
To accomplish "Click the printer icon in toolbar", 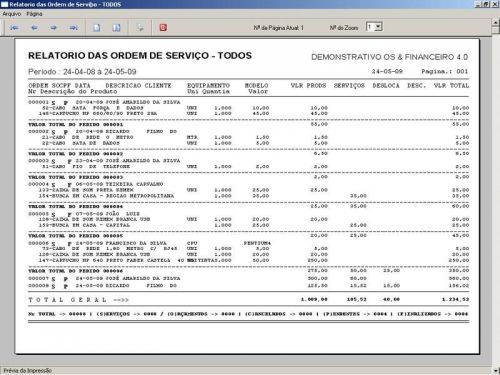I will [140, 28].
